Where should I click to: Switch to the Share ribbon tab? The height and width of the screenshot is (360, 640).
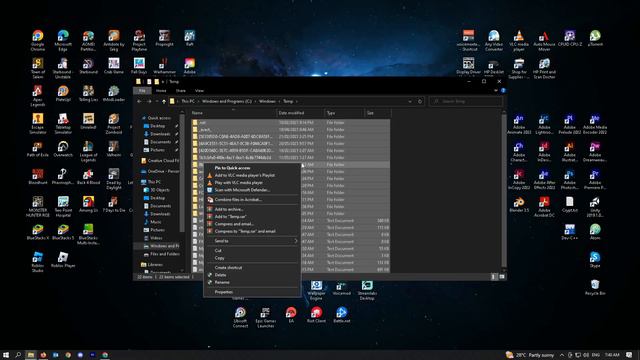[180, 91]
